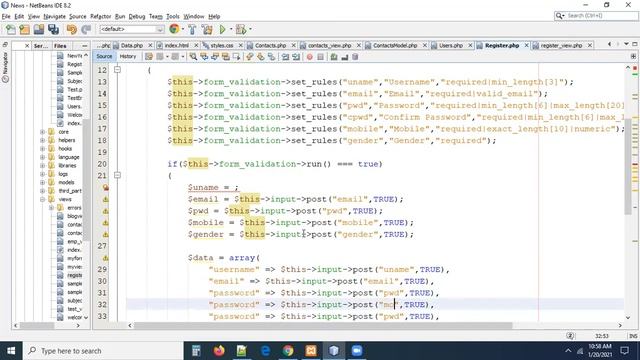Open Zoom app from the taskbar
Screen dimensions: 640x360
357,351
